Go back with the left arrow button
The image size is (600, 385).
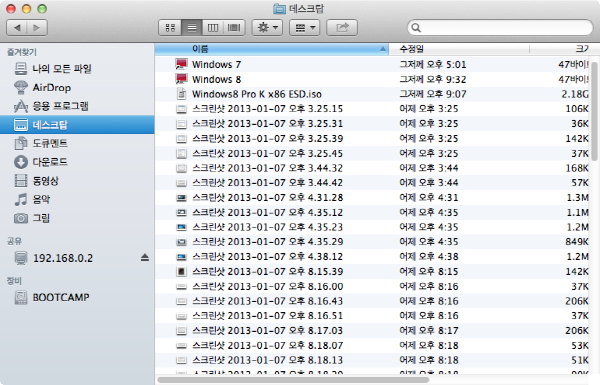(17, 28)
